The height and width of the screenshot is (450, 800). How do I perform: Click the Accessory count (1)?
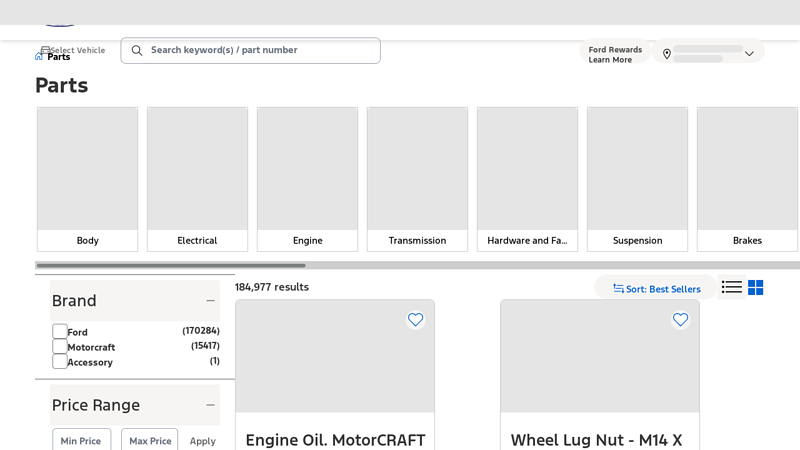click(215, 361)
